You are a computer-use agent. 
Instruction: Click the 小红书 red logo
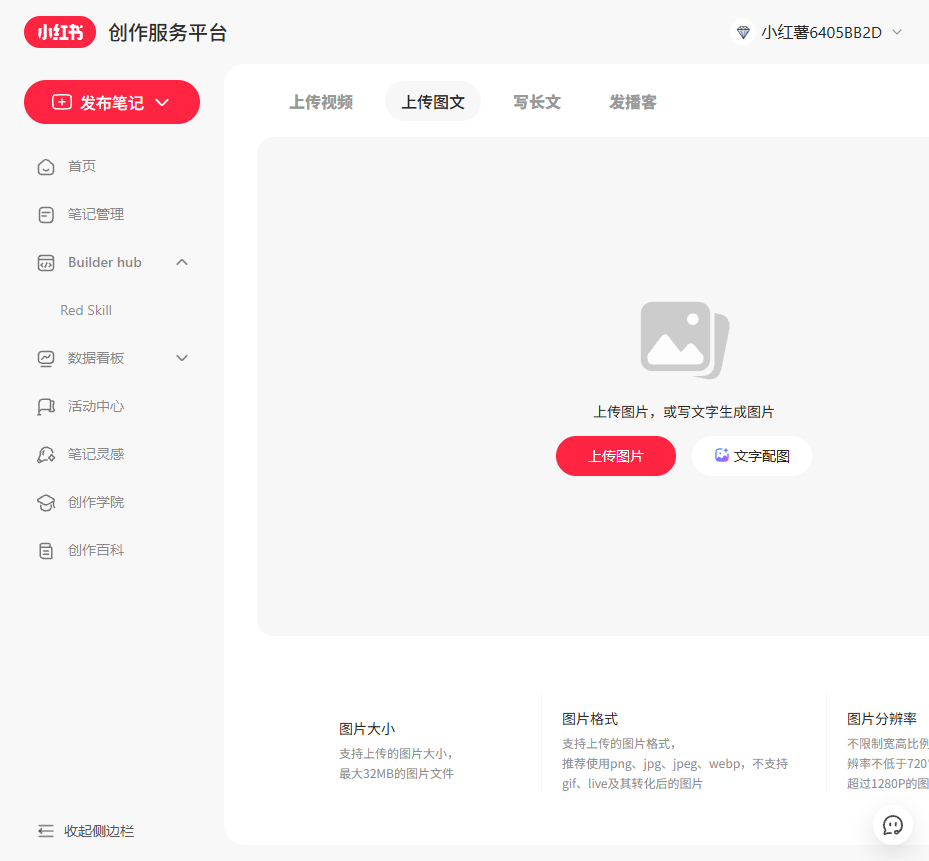coord(60,32)
